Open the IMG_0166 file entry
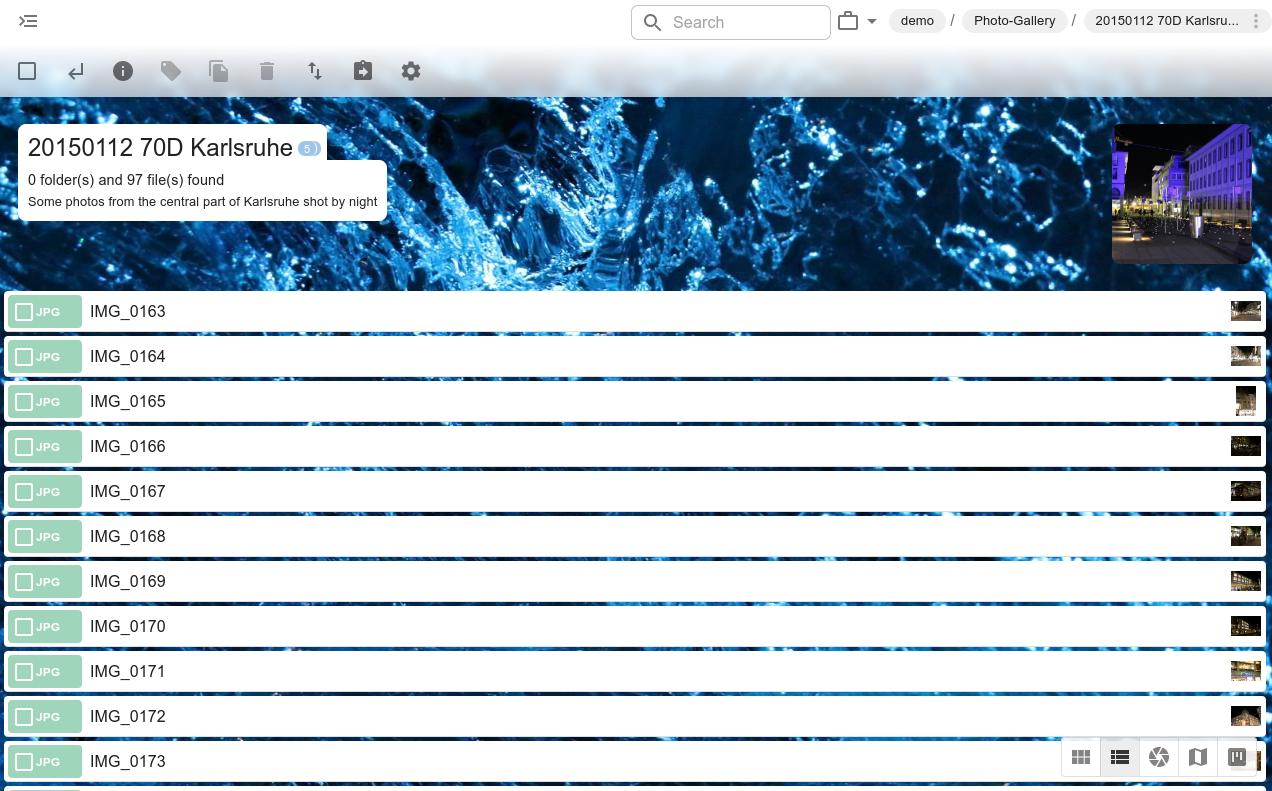Image resolution: width=1272 pixels, height=791 pixels. (128, 446)
